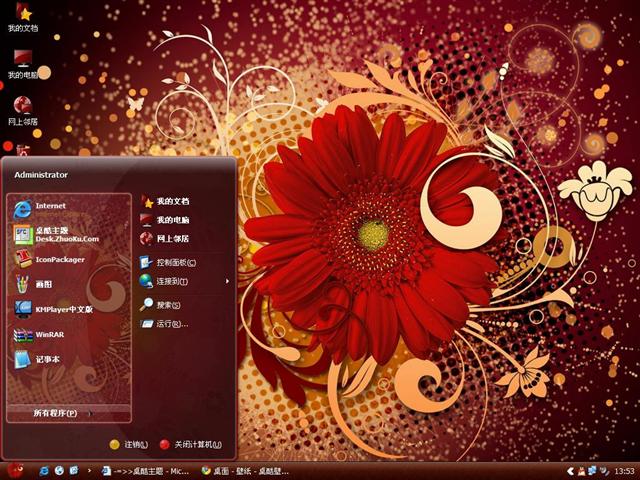The image size is (640, 480).
Task: Open the 我的电脑 desktop icon
Action: [23, 64]
